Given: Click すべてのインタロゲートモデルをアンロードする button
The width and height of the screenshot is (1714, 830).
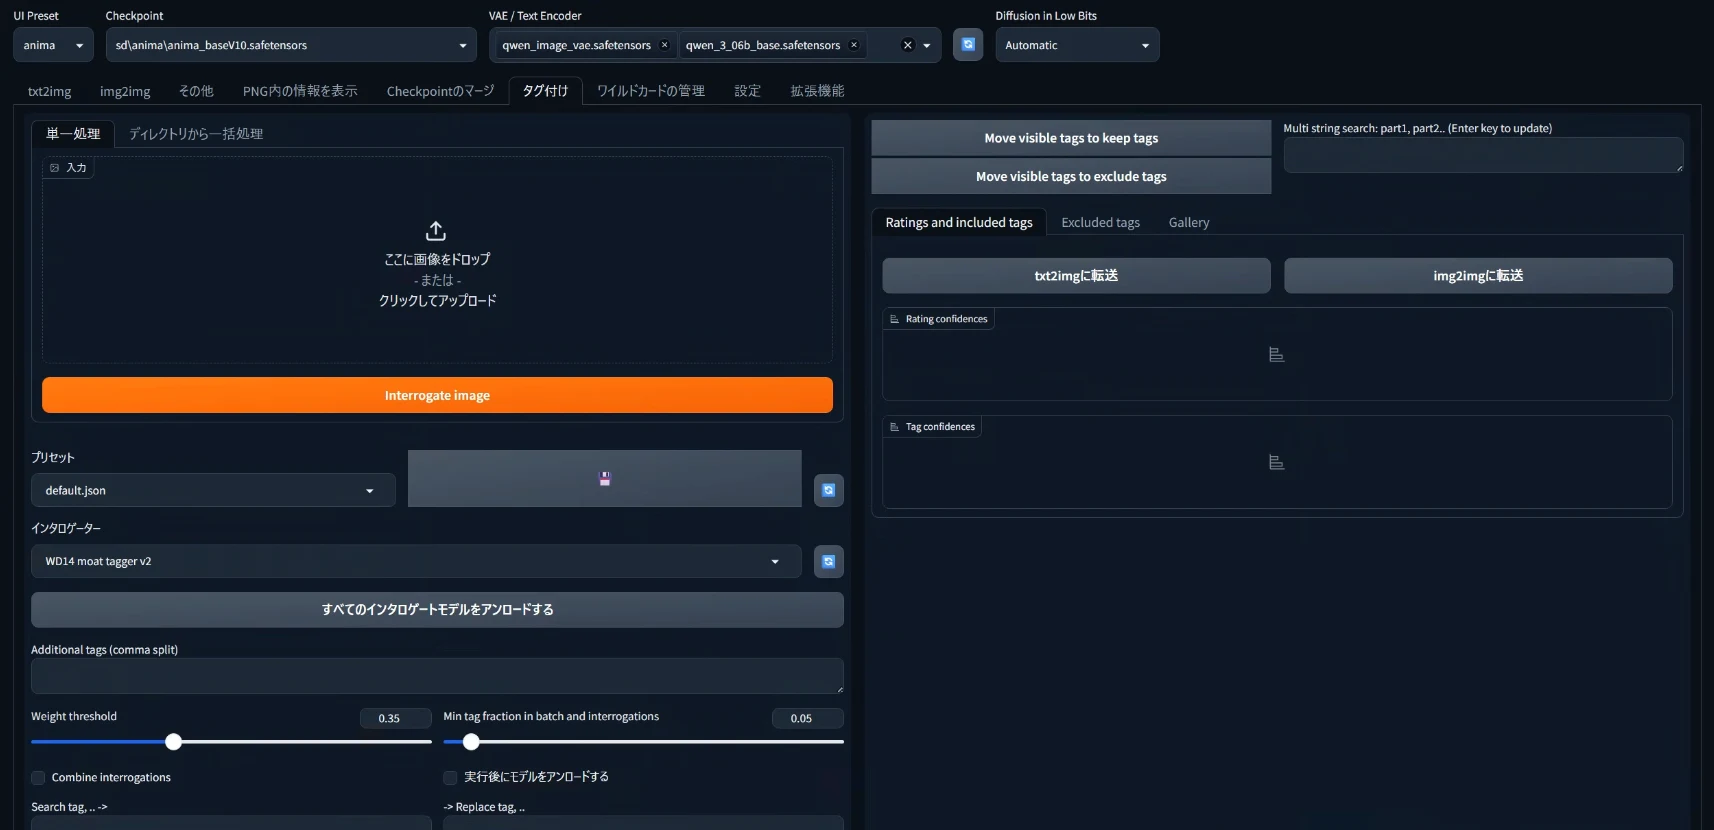Looking at the screenshot, I should [437, 610].
